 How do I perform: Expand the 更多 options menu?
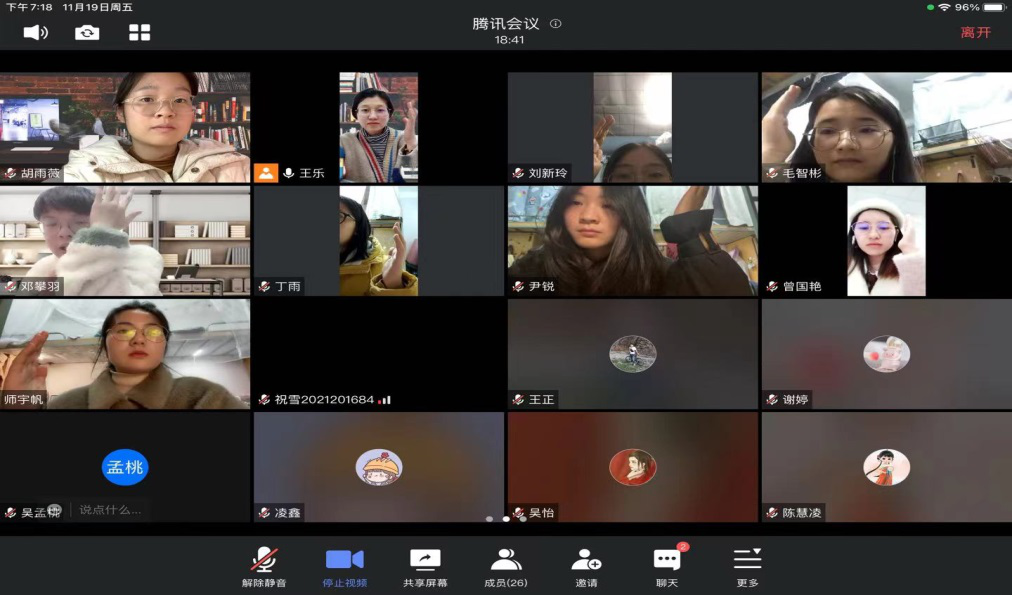(x=747, y=566)
